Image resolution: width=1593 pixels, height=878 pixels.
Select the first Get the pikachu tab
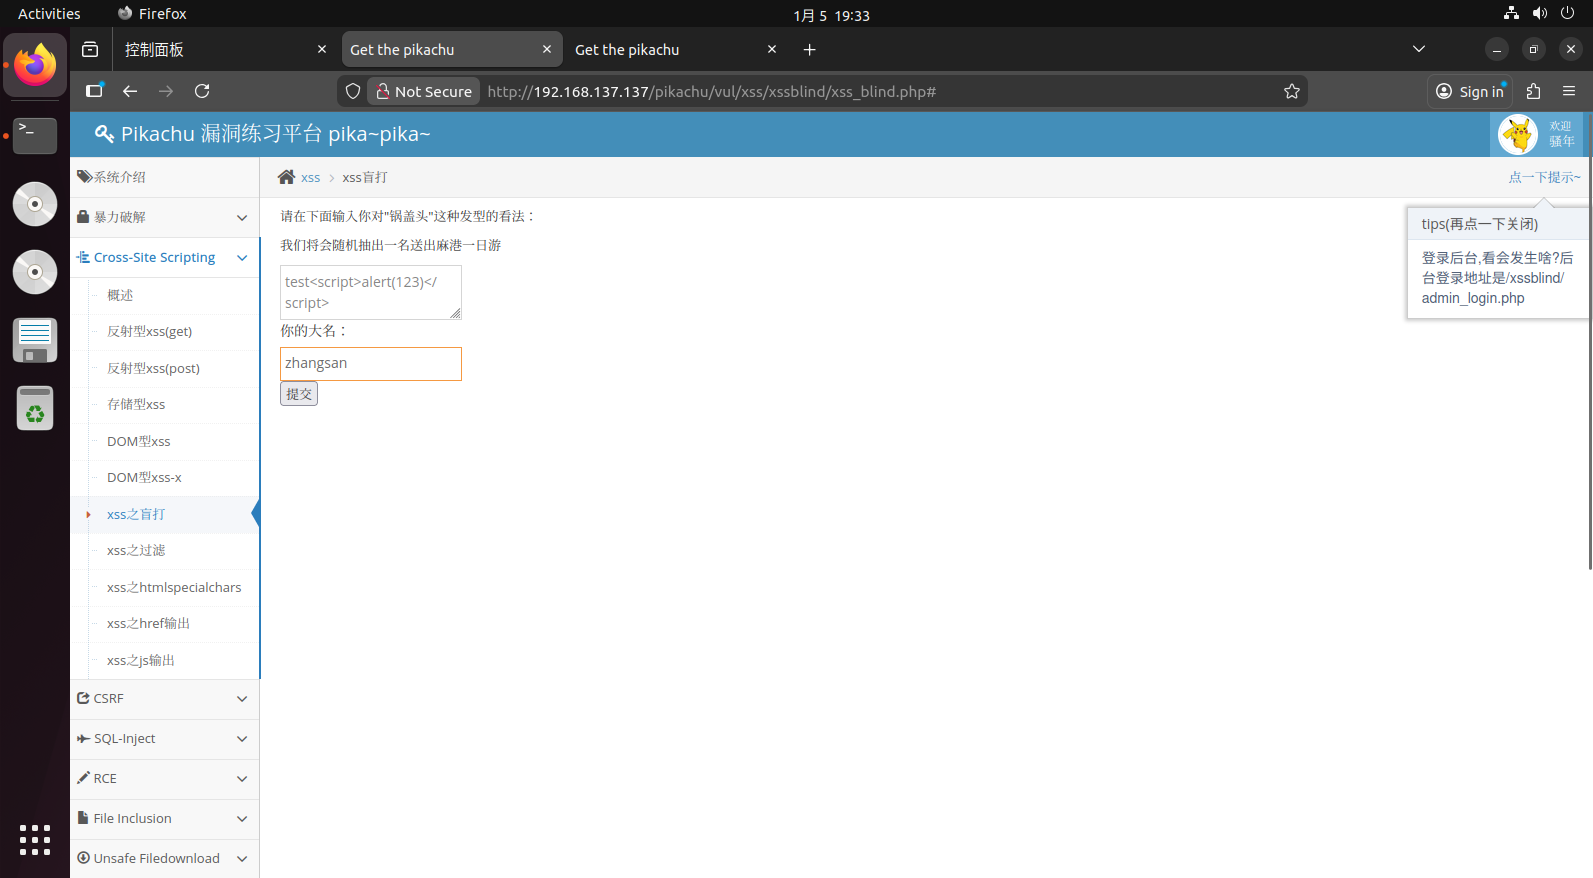[x=440, y=49]
